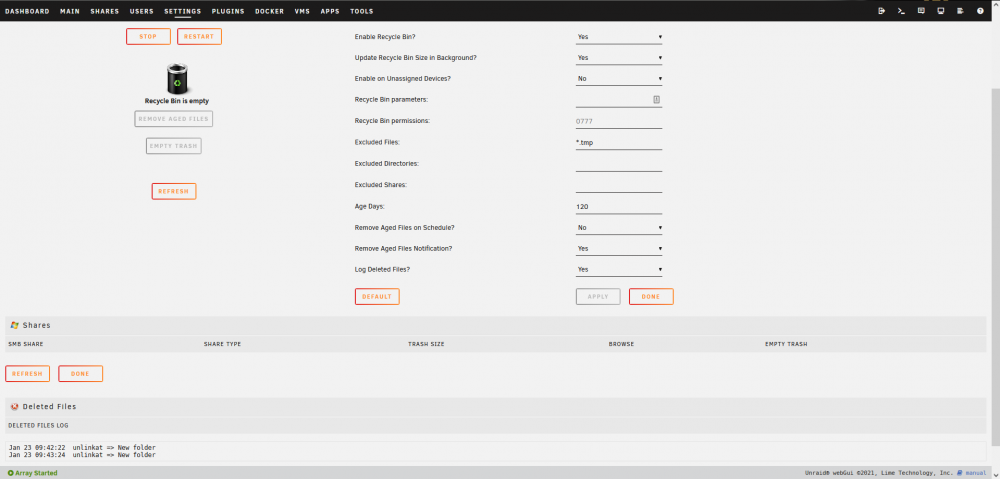Open the Docker menu tab

point(269,11)
